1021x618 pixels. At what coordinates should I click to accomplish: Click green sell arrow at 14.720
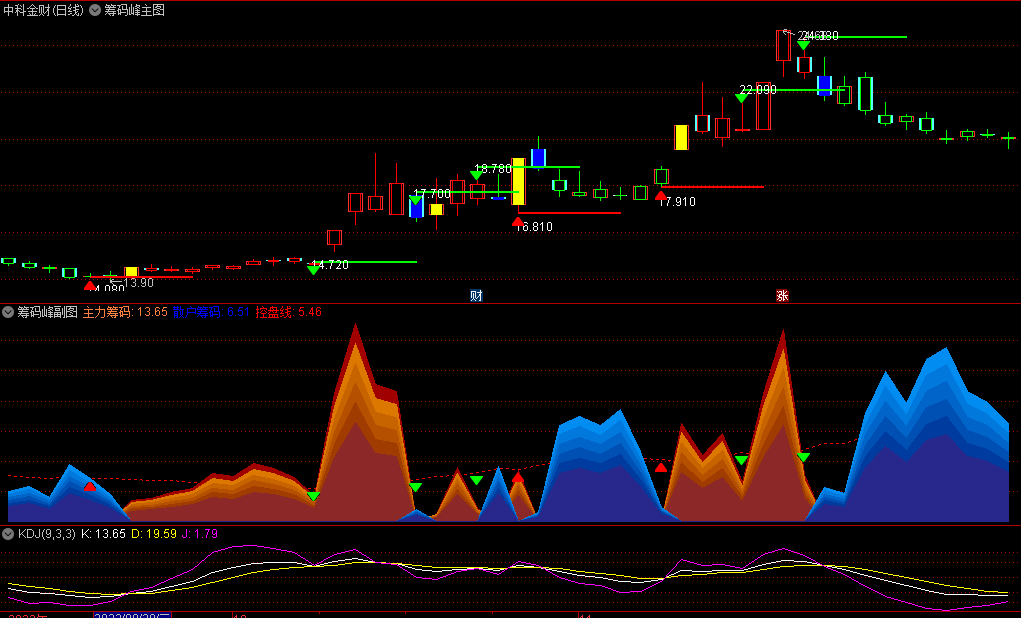click(313, 270)
